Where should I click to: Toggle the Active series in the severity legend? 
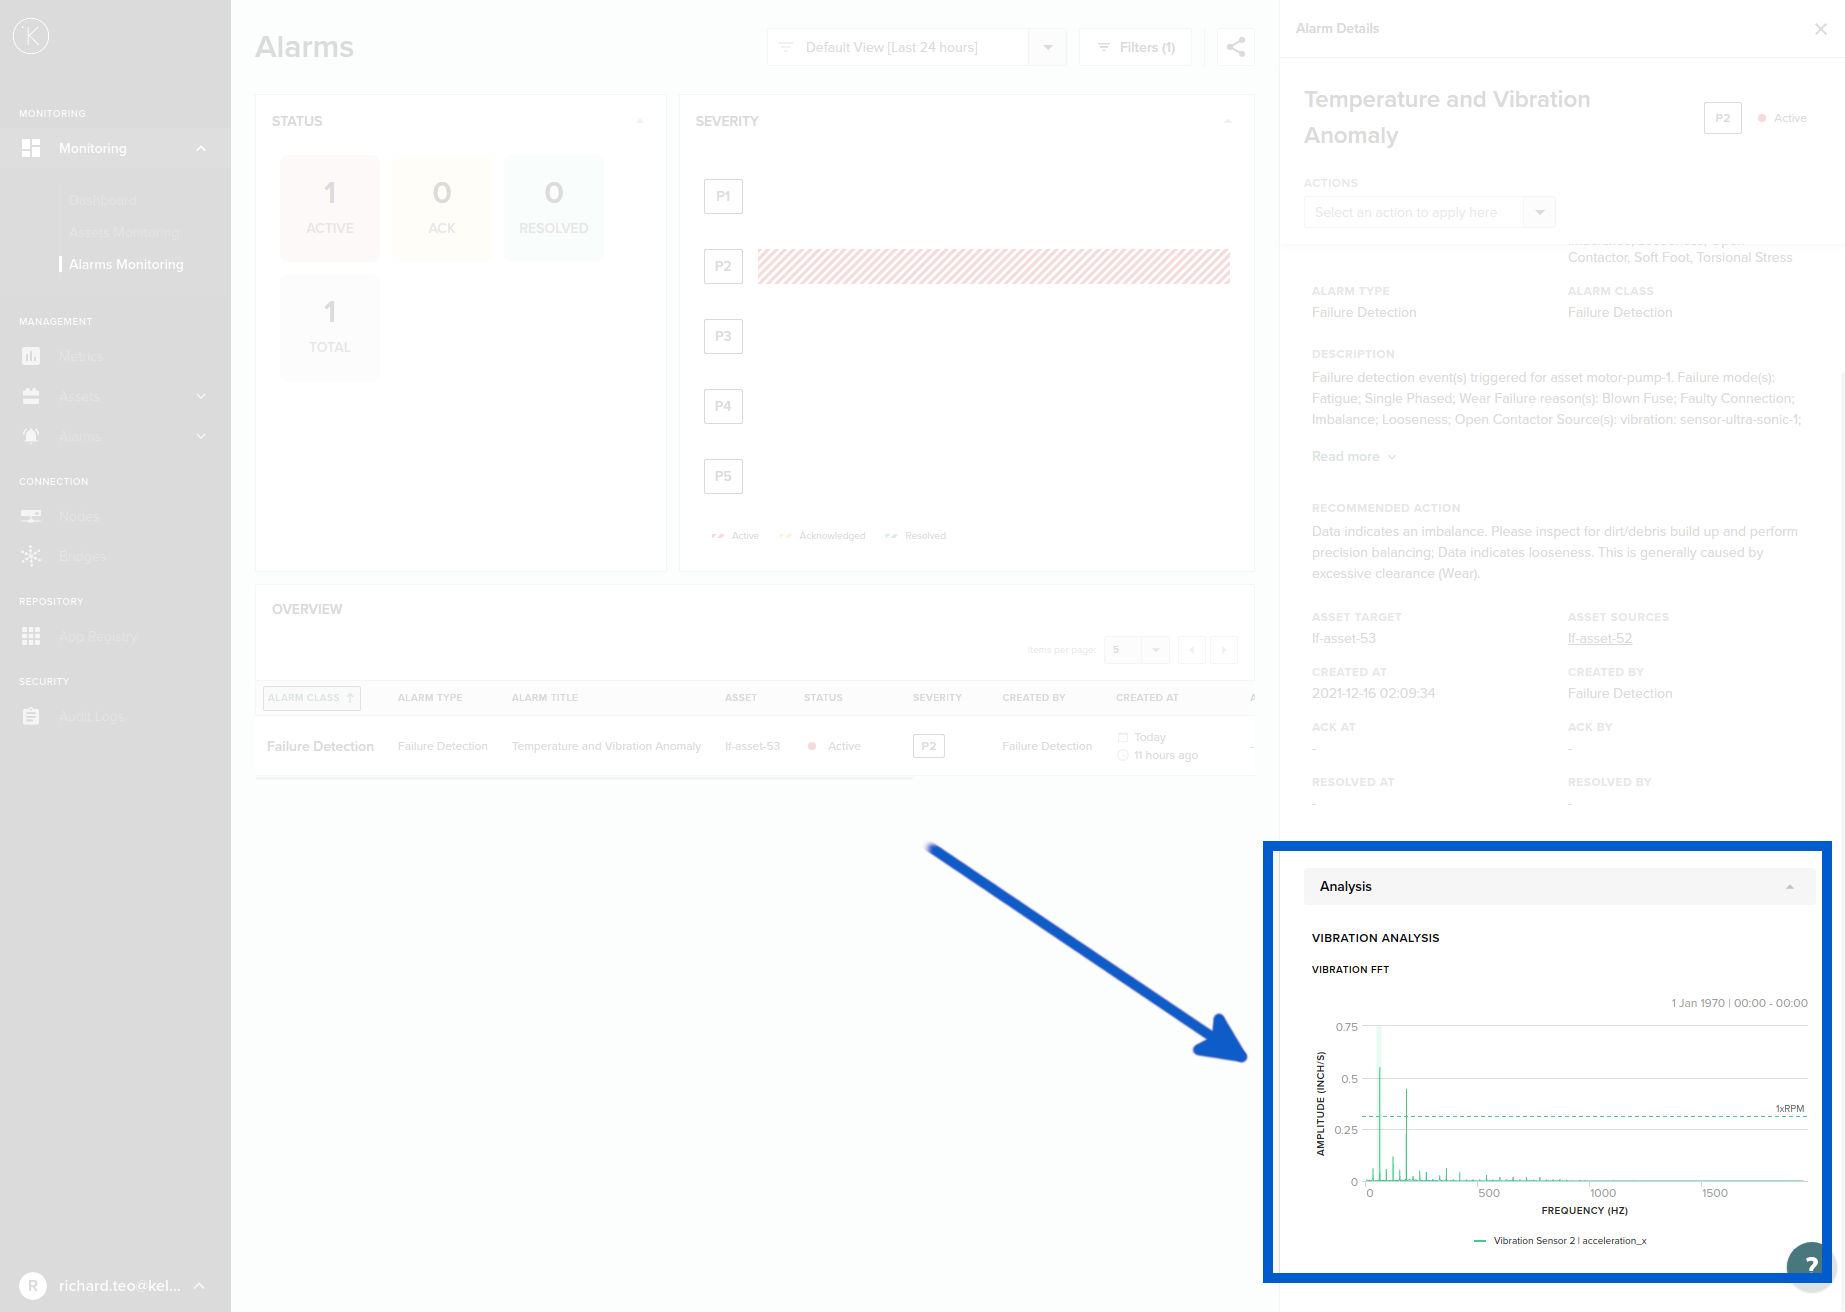point(735,536)
